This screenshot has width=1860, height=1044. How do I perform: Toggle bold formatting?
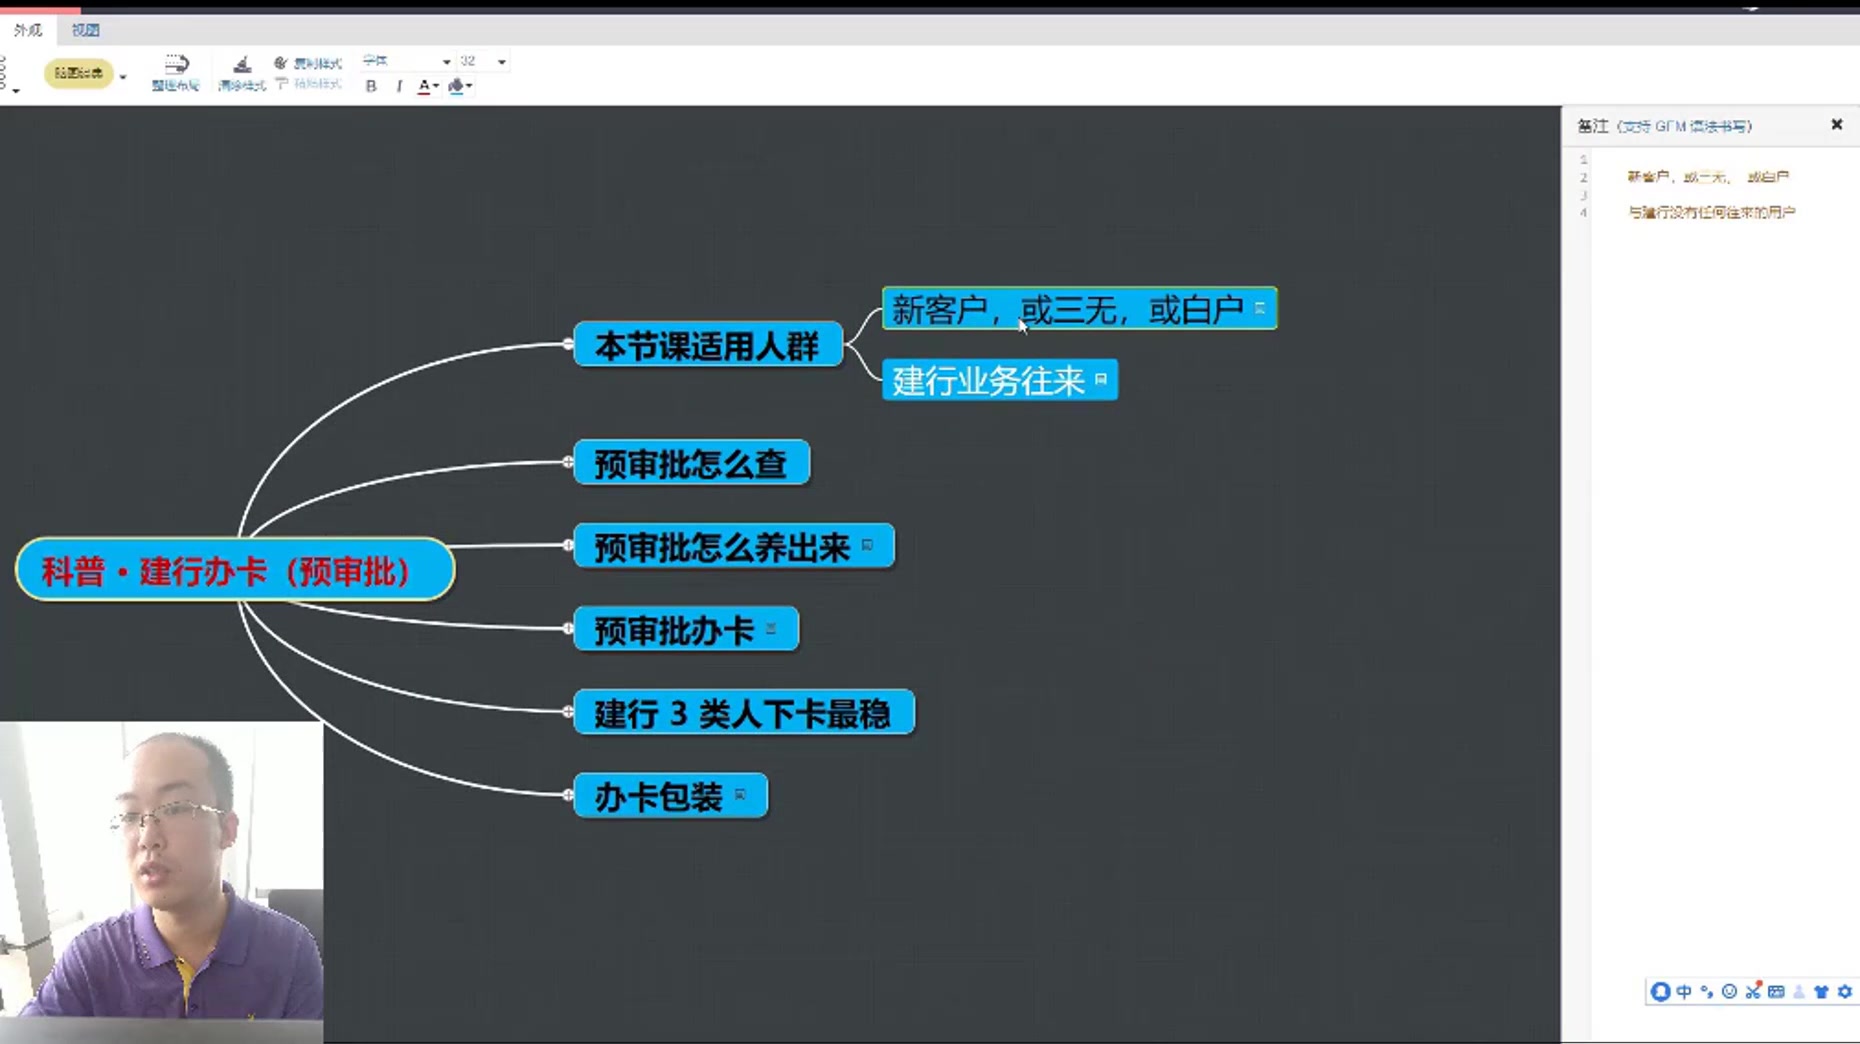pos(371,86)
